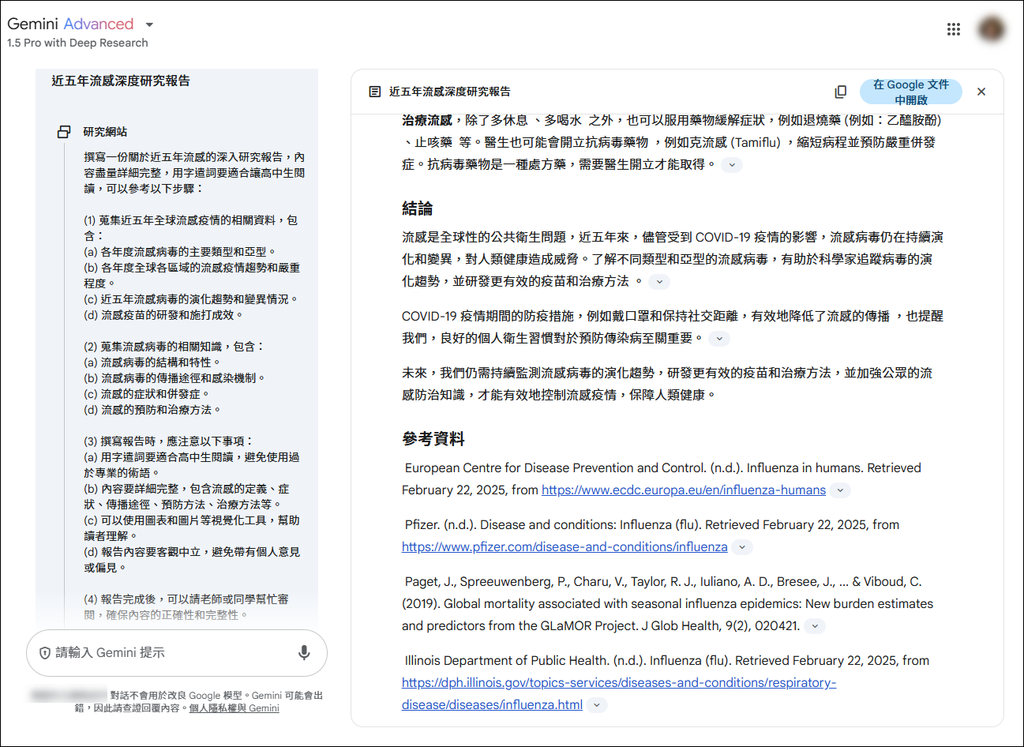Click the 研究網站 label
The width and height of the screenshot is (1024, 747).
[105, 132]
